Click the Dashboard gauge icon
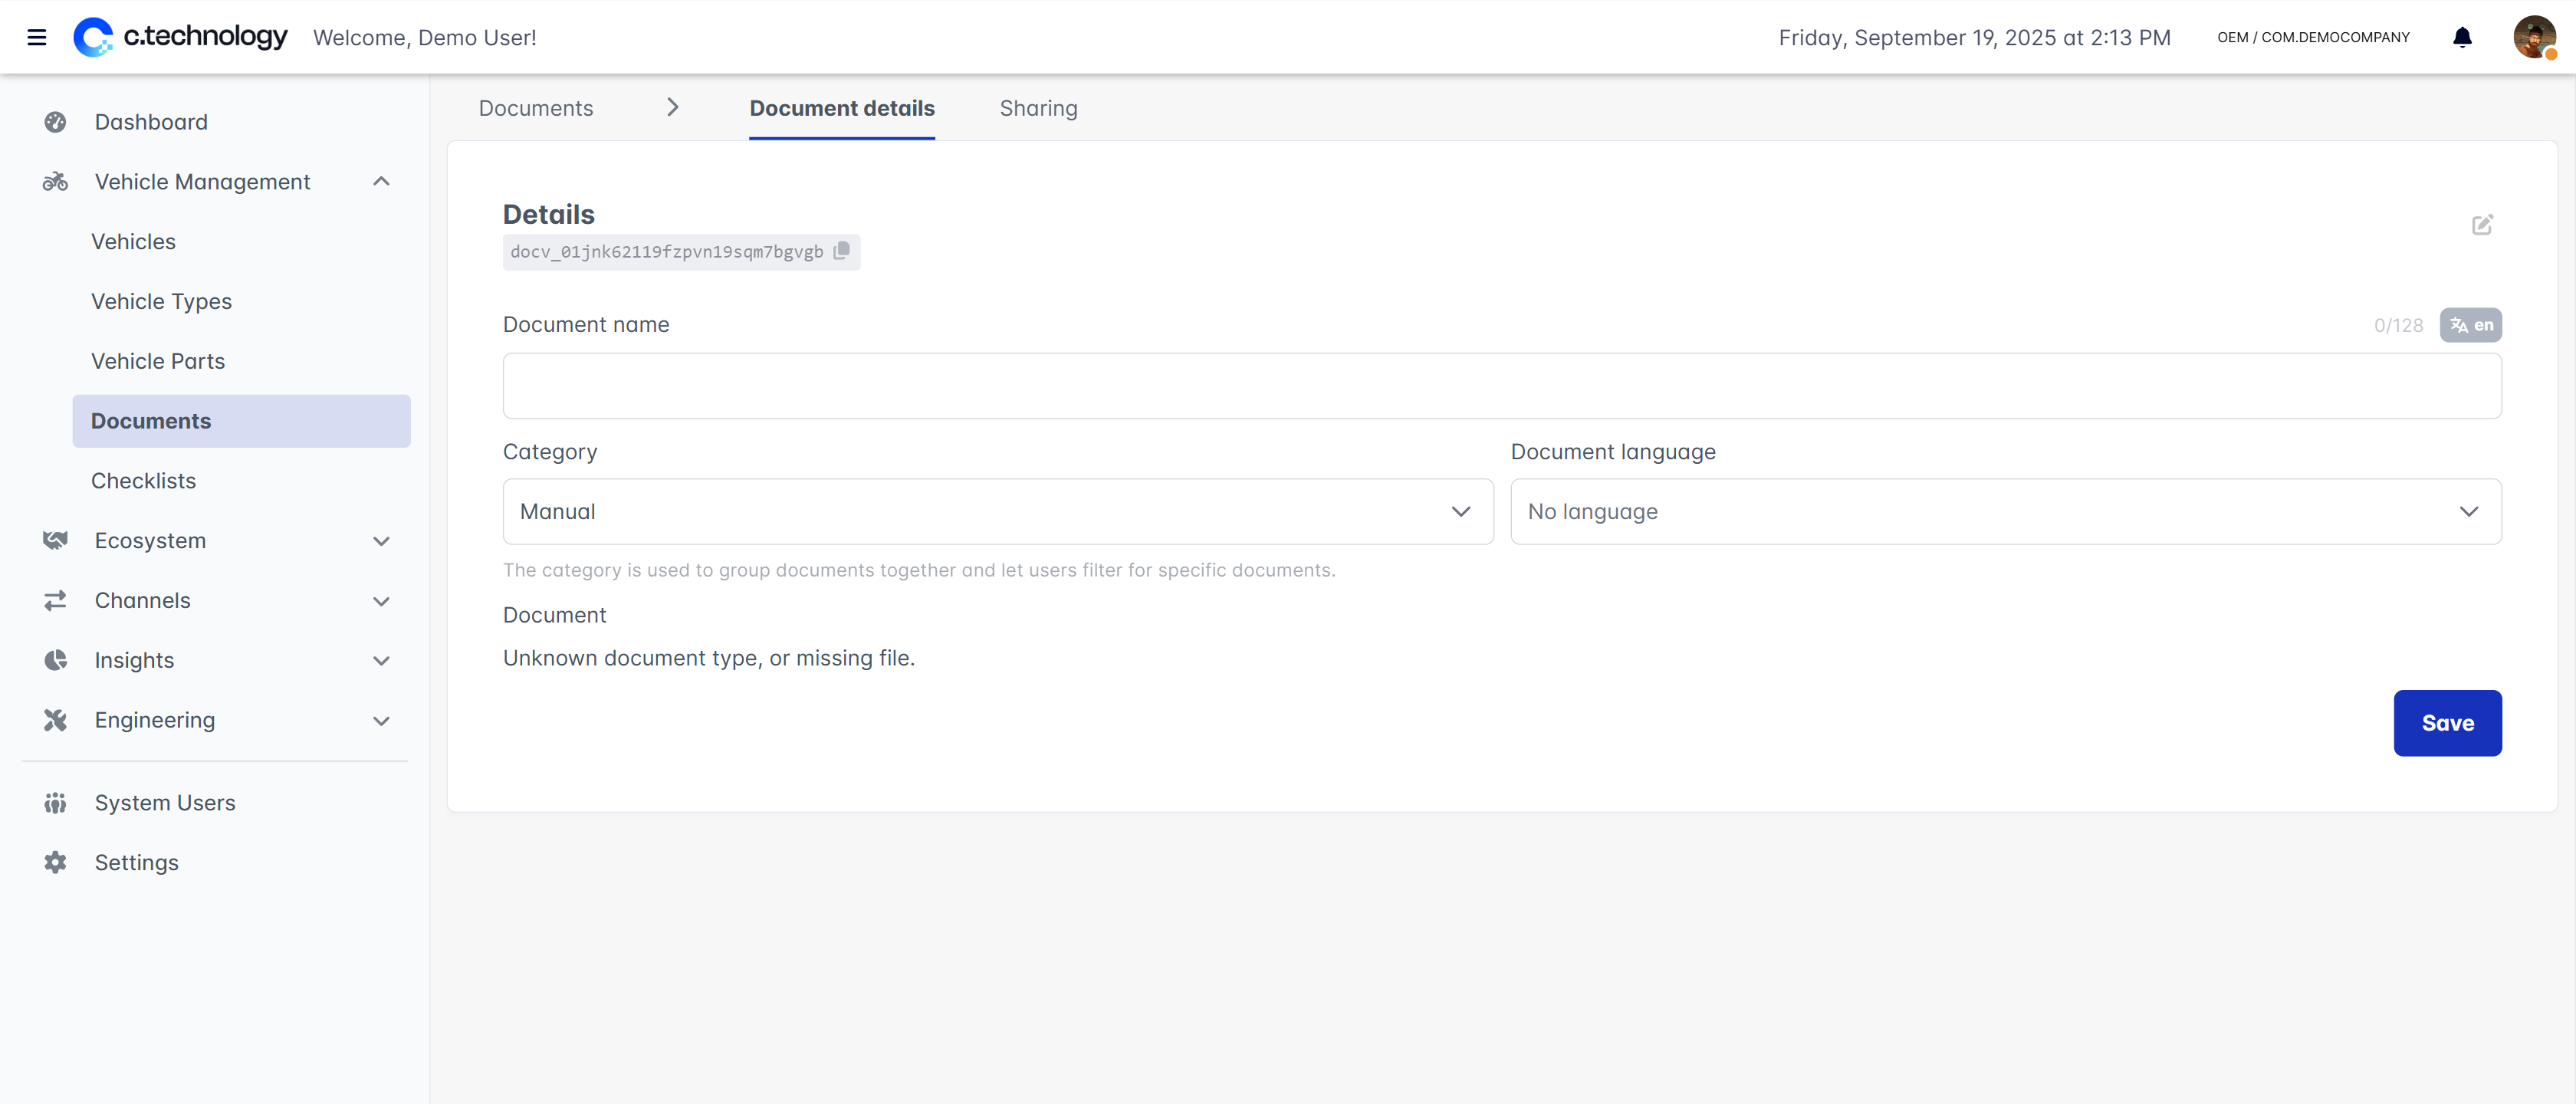Screen dimensions: 2576x1104 tap(55, 122)
